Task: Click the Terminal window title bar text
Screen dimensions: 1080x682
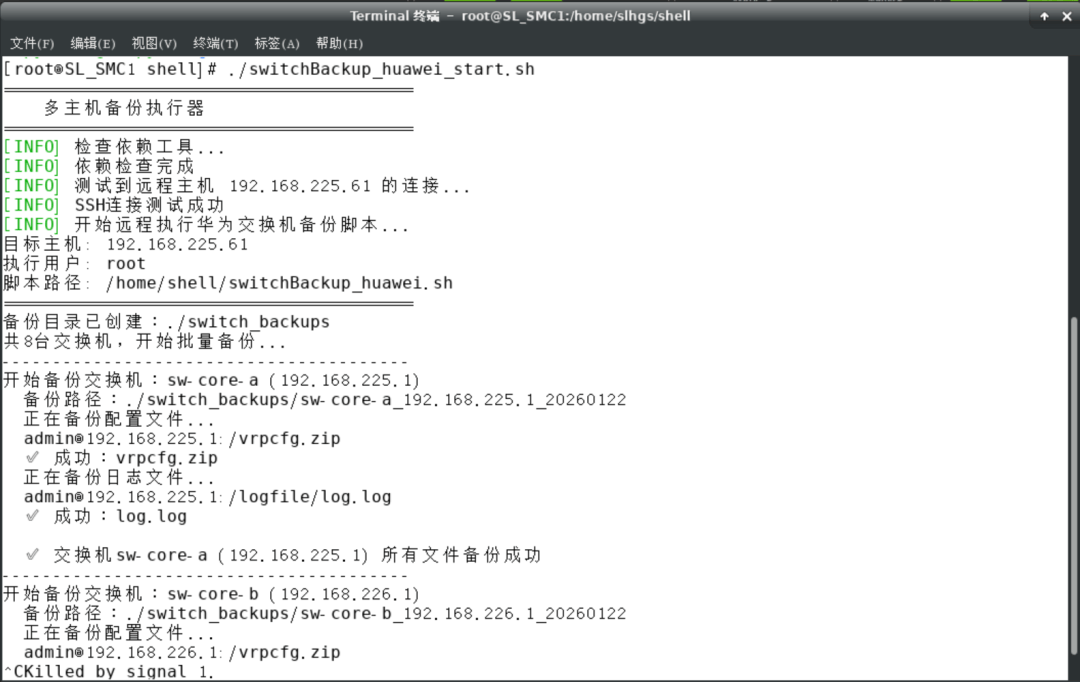Action: [x=520, y=16]
